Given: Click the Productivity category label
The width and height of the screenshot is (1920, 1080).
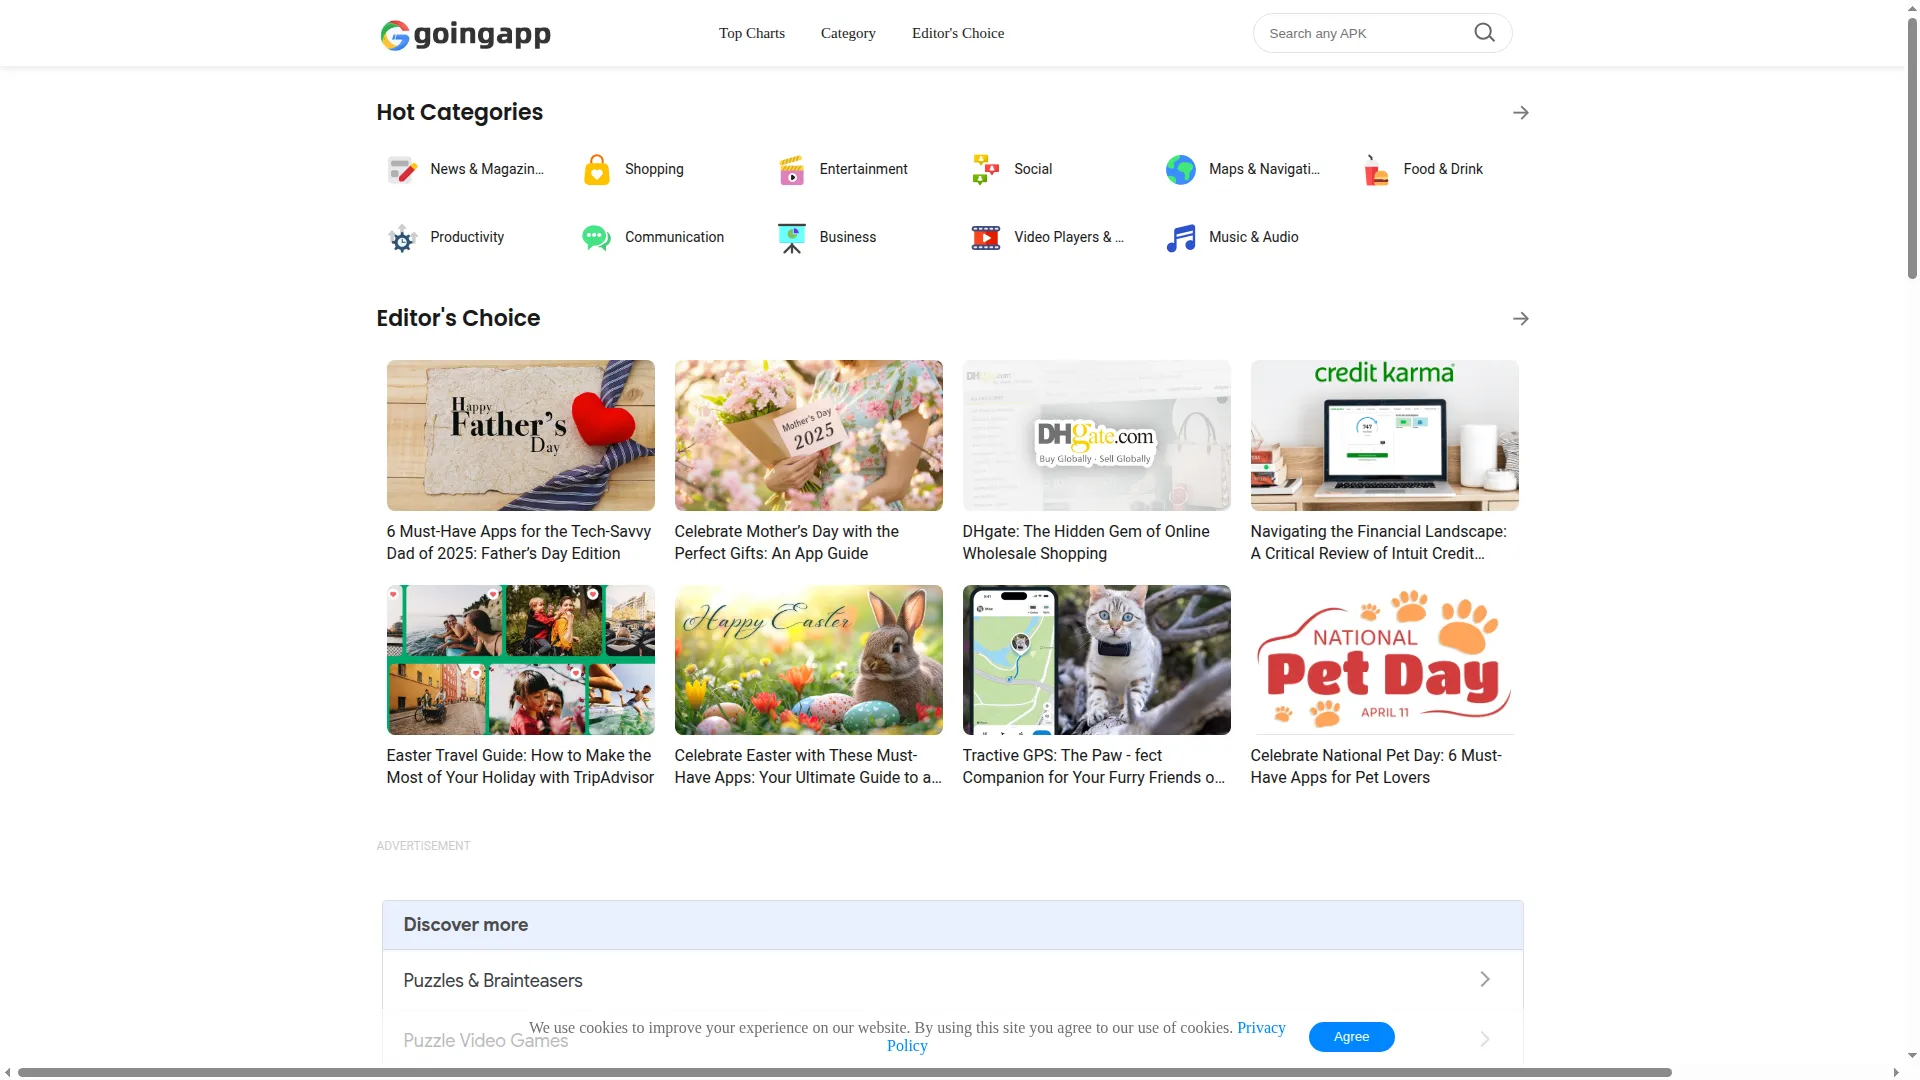Looking at the screenshot, I should click(467, 237).
